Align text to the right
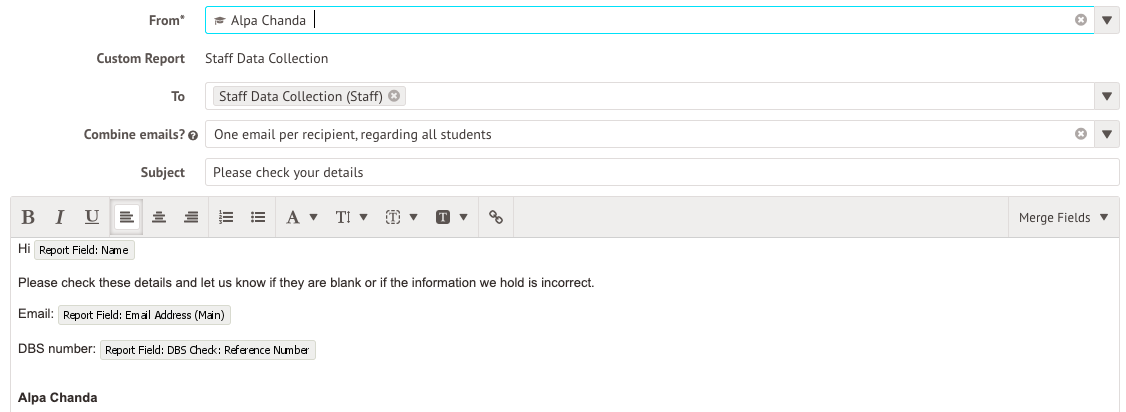The width and height of the screenshot is (1126, 412). coord(190,217)
